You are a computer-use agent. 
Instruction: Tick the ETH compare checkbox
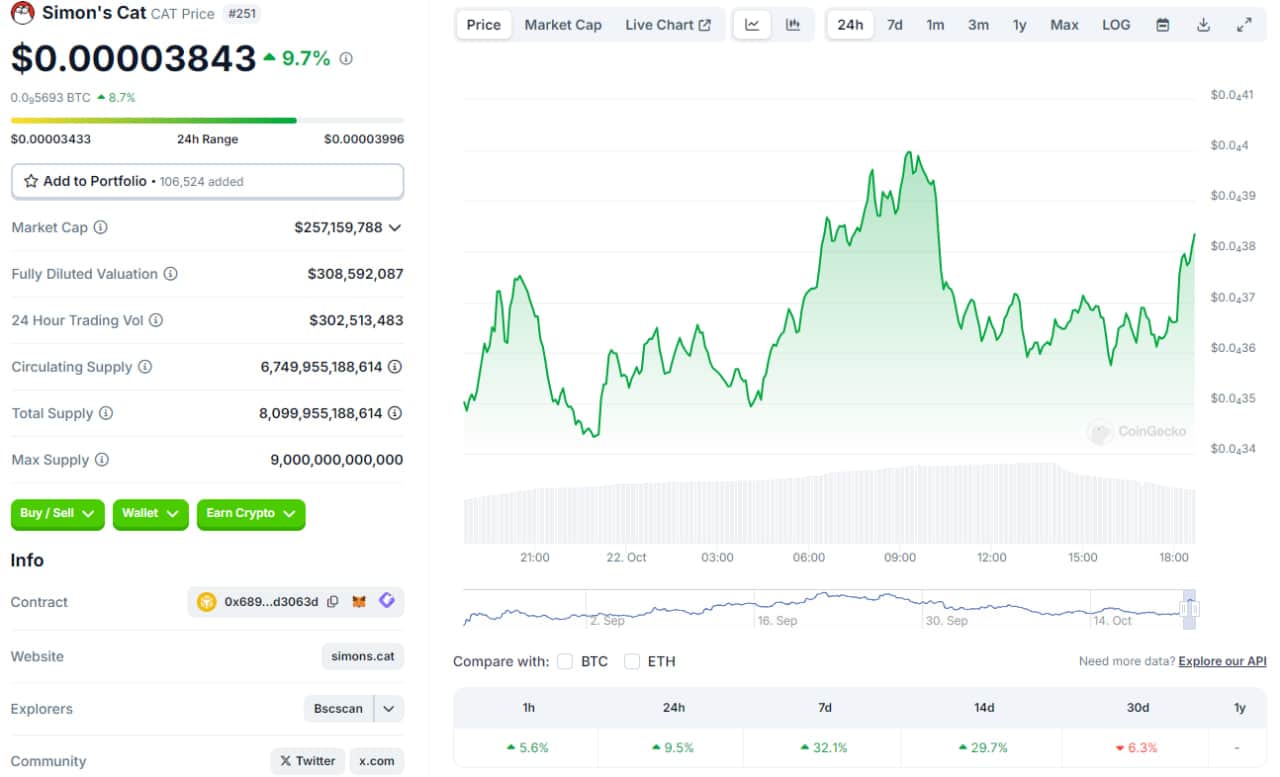[632, 661]
